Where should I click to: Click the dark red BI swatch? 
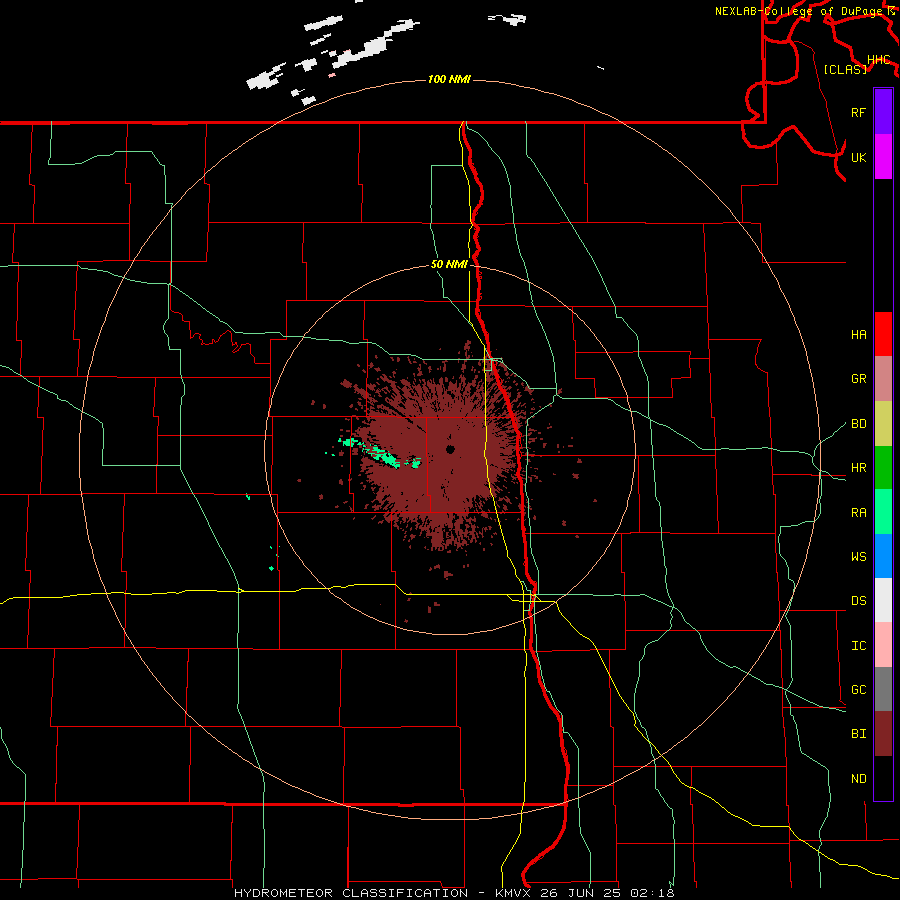point(883,734)
